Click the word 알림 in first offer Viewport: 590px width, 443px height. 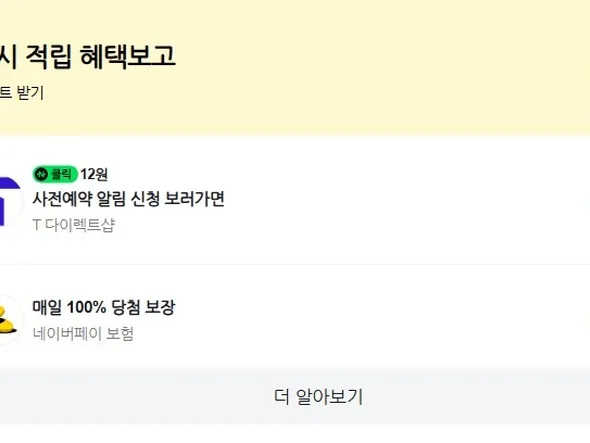click(x=111, y=199)
